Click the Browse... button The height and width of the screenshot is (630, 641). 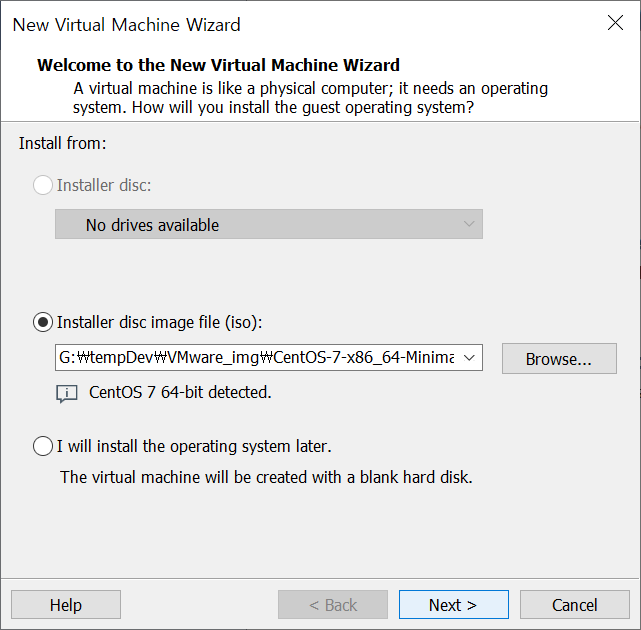pos(559,359)
